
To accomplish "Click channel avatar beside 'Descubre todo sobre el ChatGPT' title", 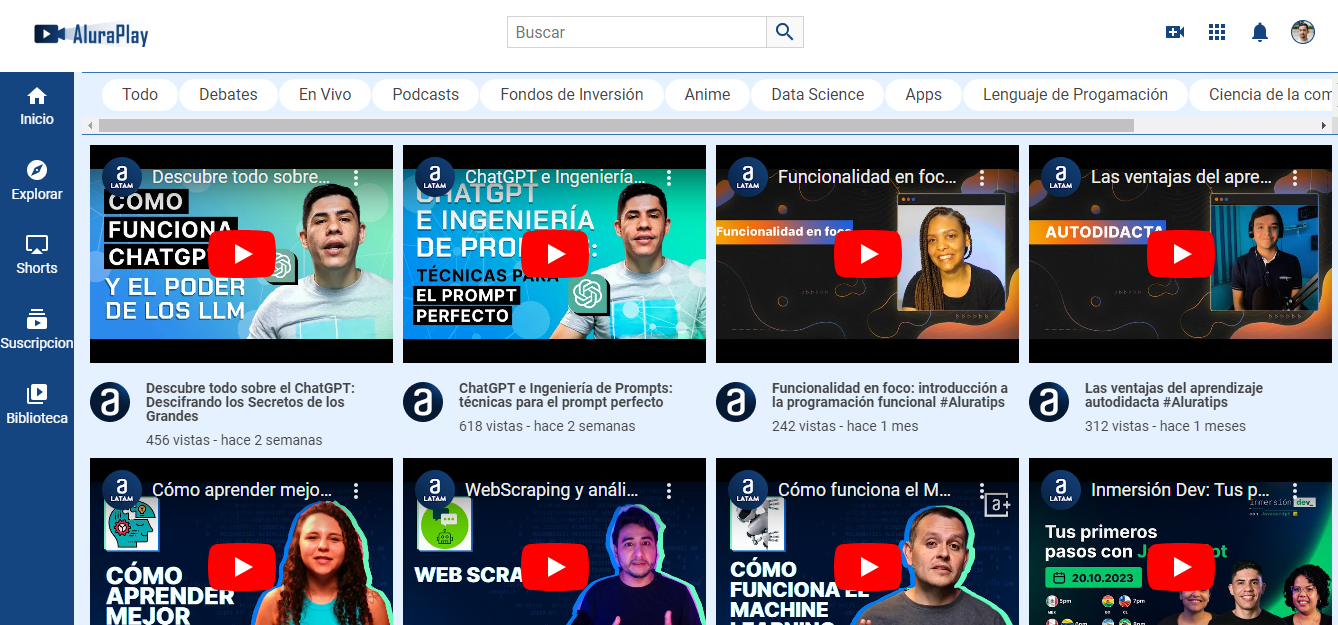I will point(110,402).
